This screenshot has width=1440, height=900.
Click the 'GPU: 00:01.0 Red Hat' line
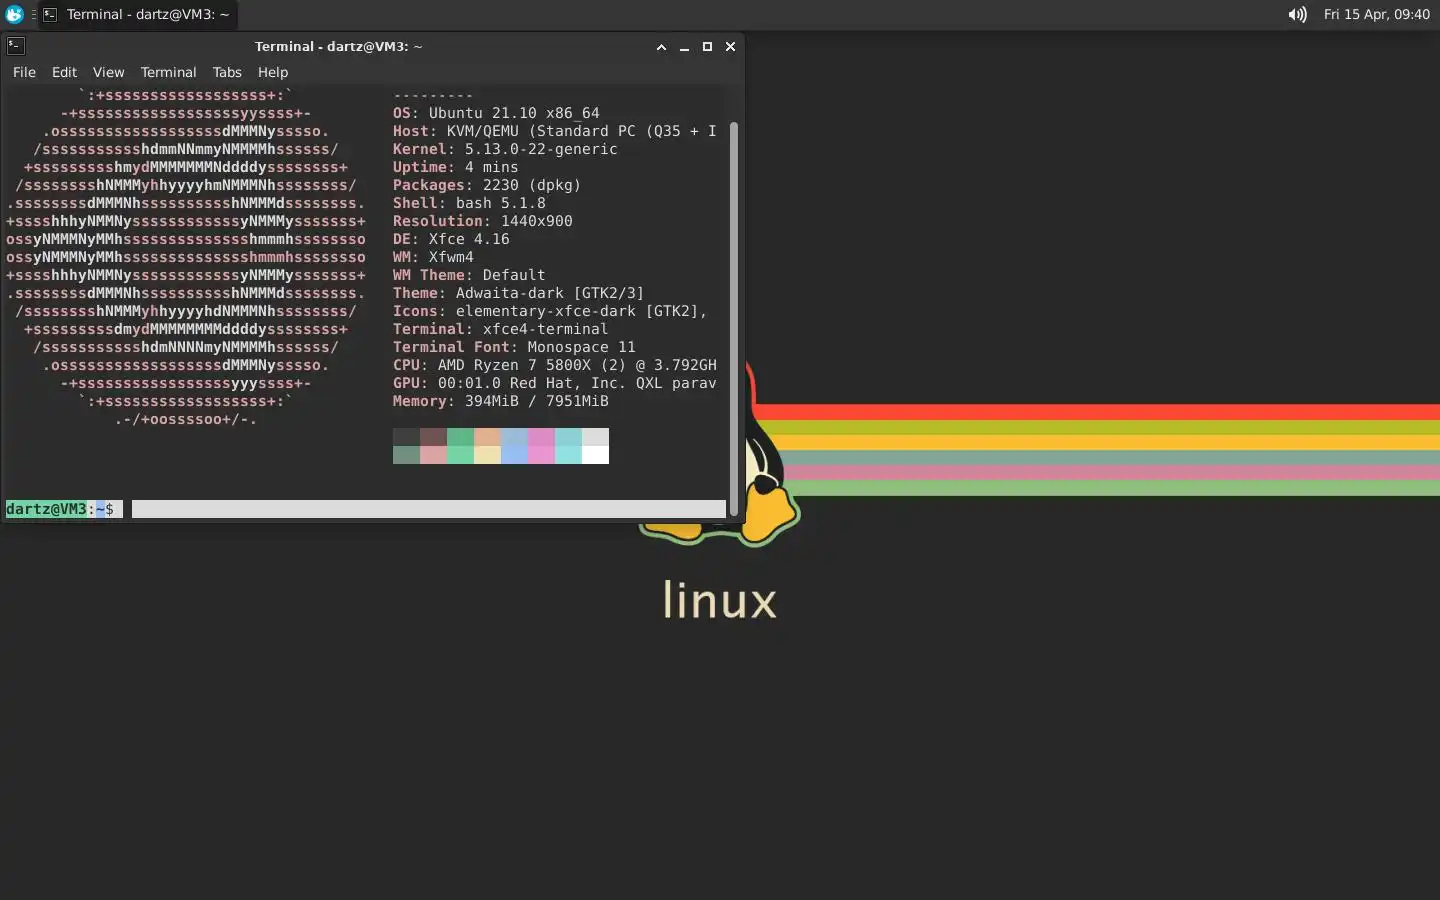555,383
